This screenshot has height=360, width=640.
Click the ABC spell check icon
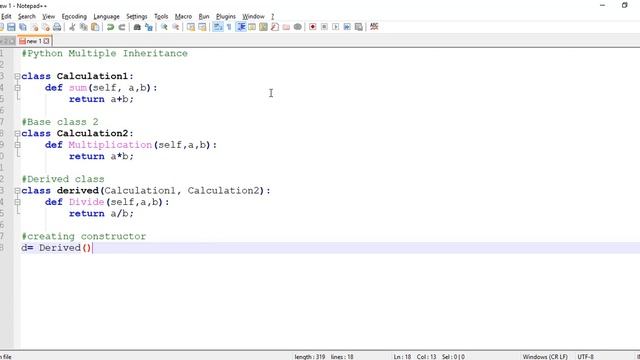click(x=374, y=27)
